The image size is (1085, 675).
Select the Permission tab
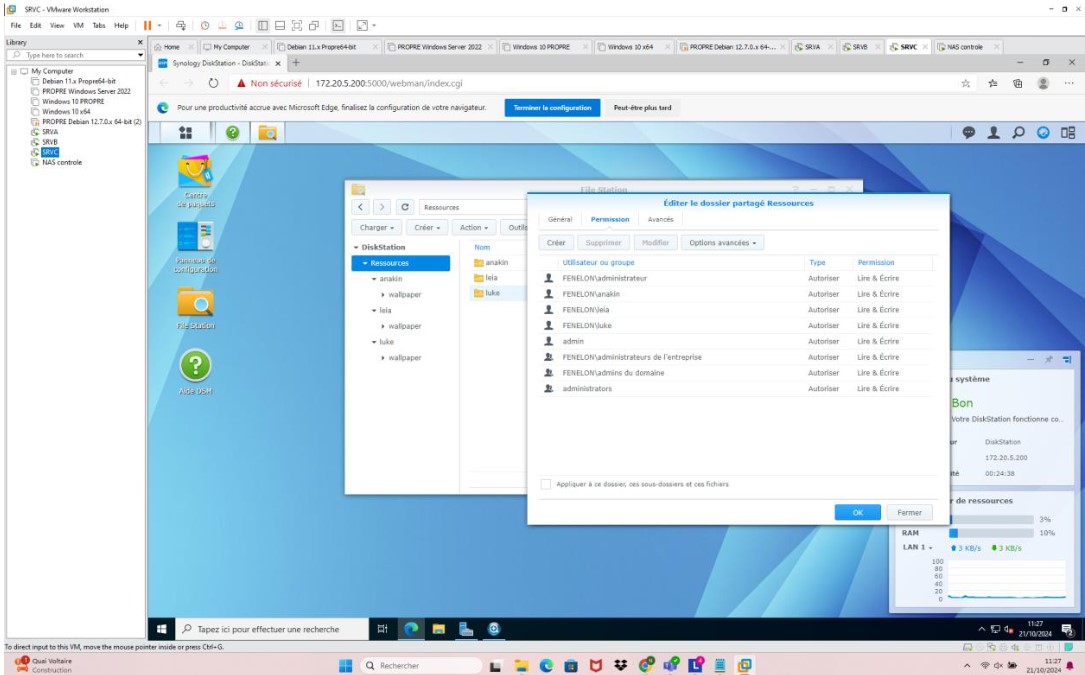pyautogui.click(x=610, y=219)
